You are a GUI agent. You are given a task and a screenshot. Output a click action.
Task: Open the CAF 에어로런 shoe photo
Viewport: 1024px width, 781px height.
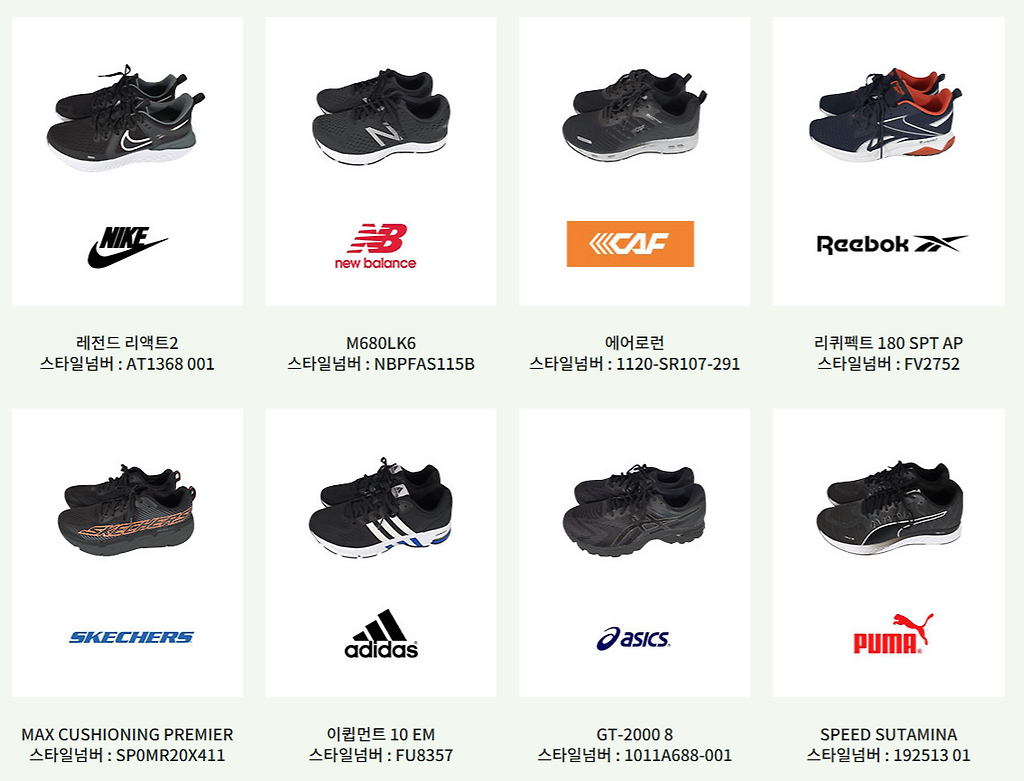(x=635, y=118)
